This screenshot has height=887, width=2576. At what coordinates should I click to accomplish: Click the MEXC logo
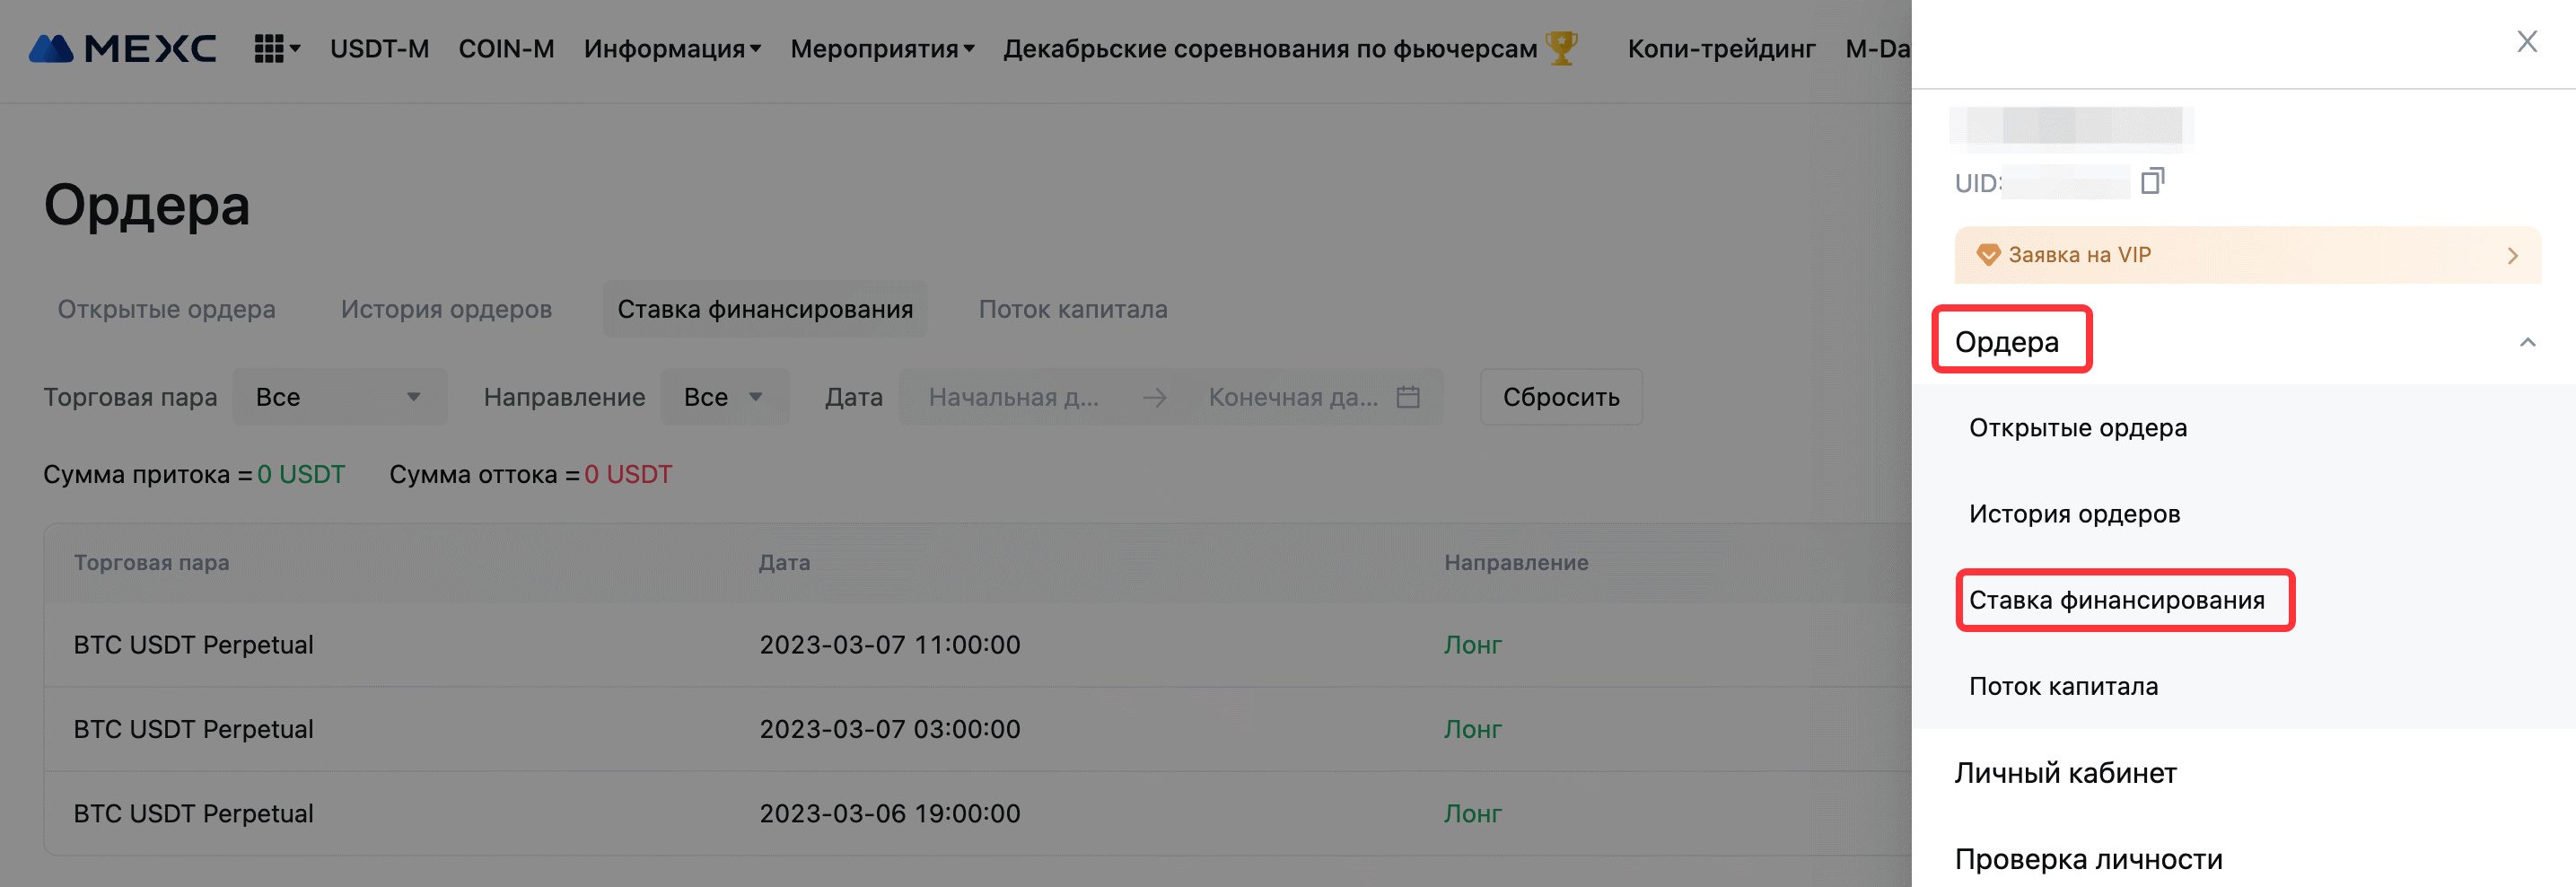click(x=122, y=48)
